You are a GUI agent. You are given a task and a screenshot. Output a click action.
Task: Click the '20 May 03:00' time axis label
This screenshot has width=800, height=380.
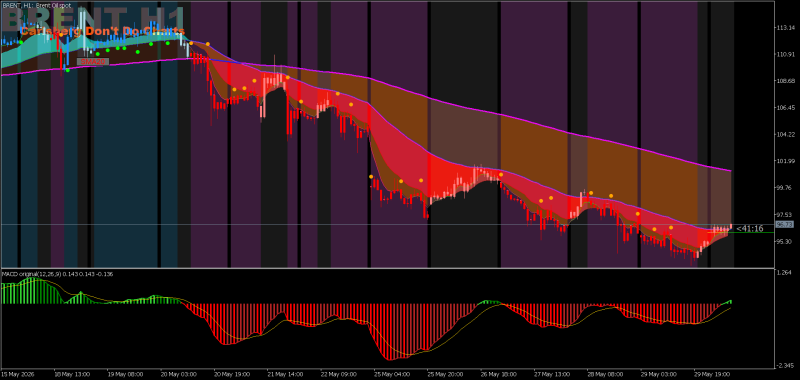(x=178, y=373)
